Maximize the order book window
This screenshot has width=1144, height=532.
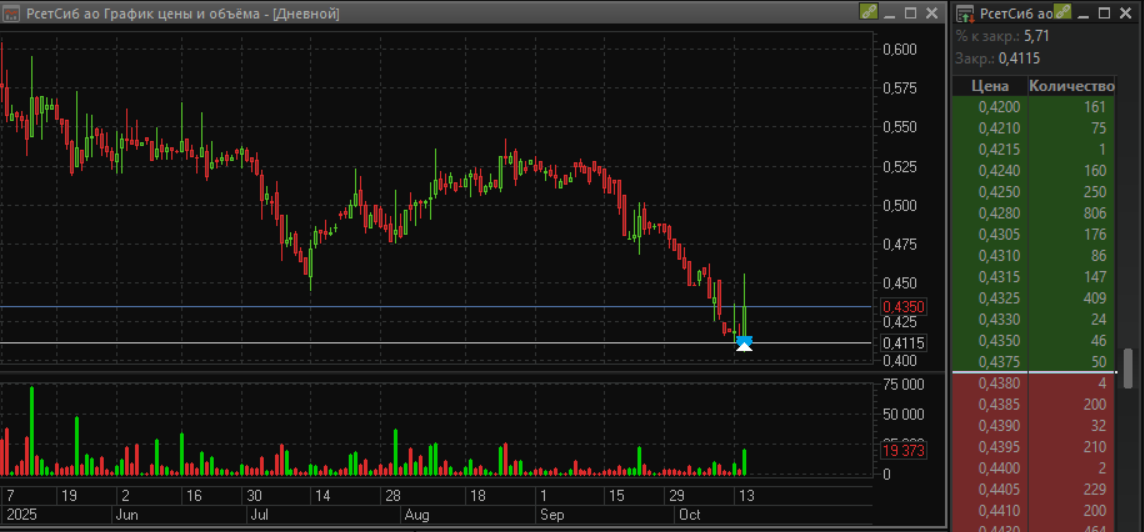tap(1105, 13)
